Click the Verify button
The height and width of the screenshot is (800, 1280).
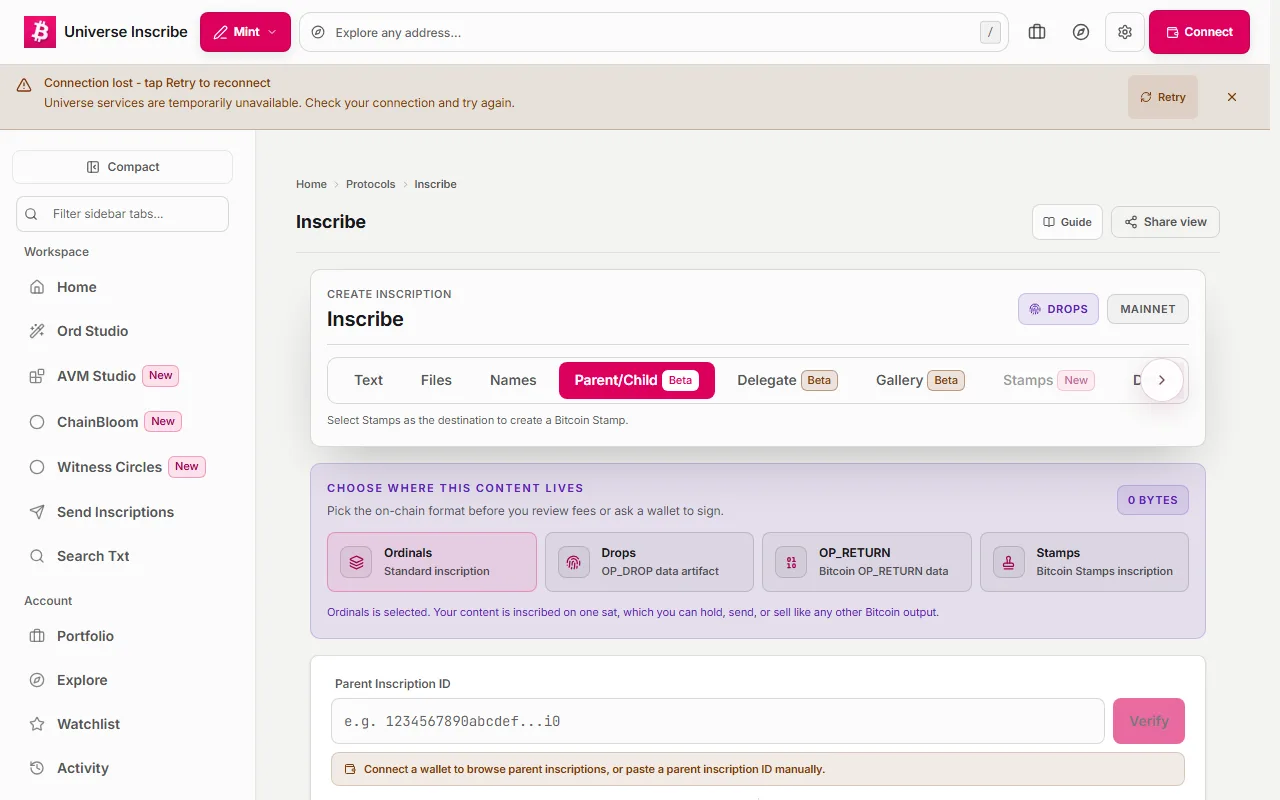1149,721
